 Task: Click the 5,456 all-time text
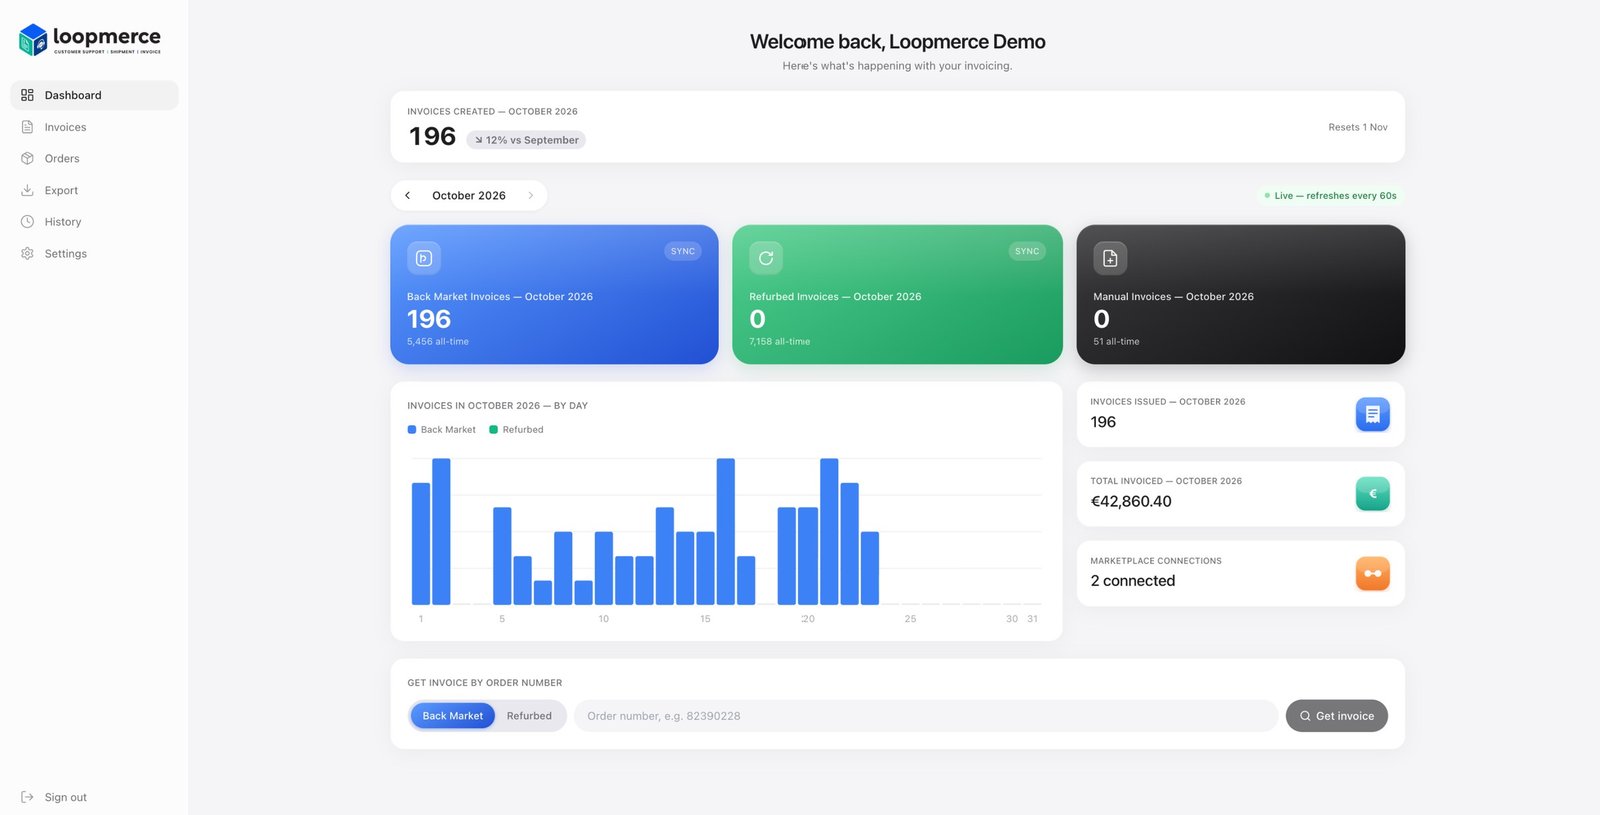[438, 342]
